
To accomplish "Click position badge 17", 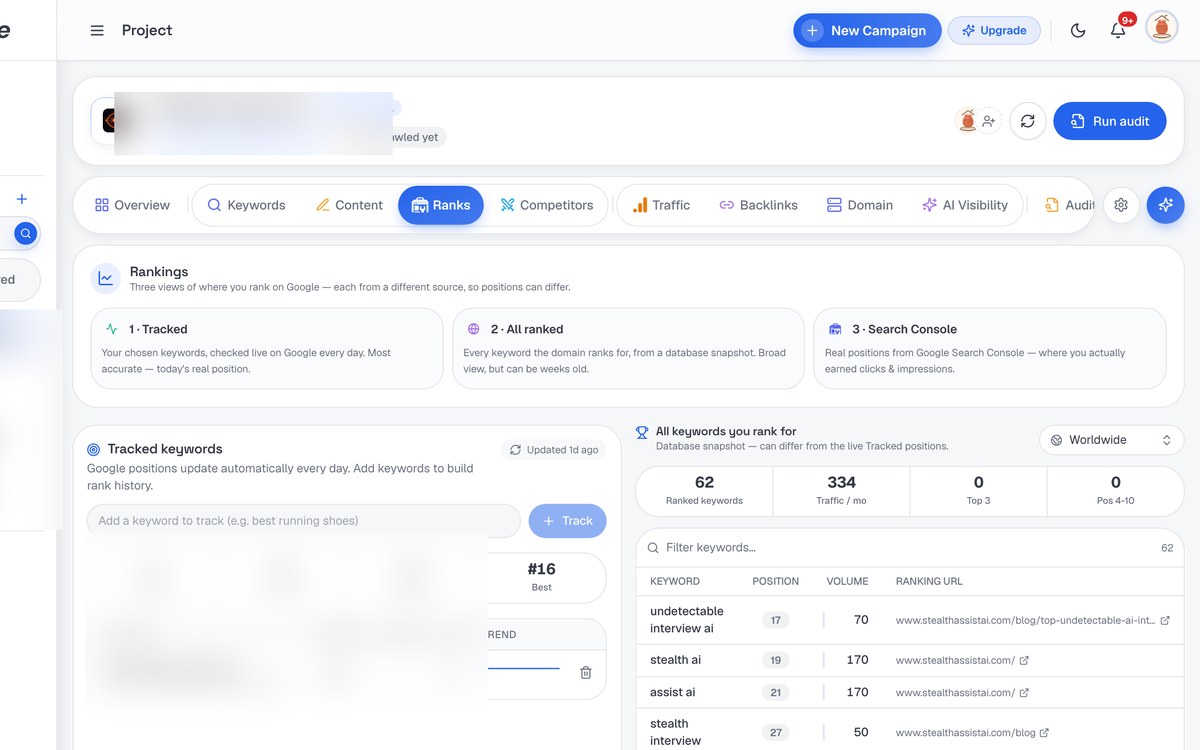I will pyautogui.click(x=775, y=620).
